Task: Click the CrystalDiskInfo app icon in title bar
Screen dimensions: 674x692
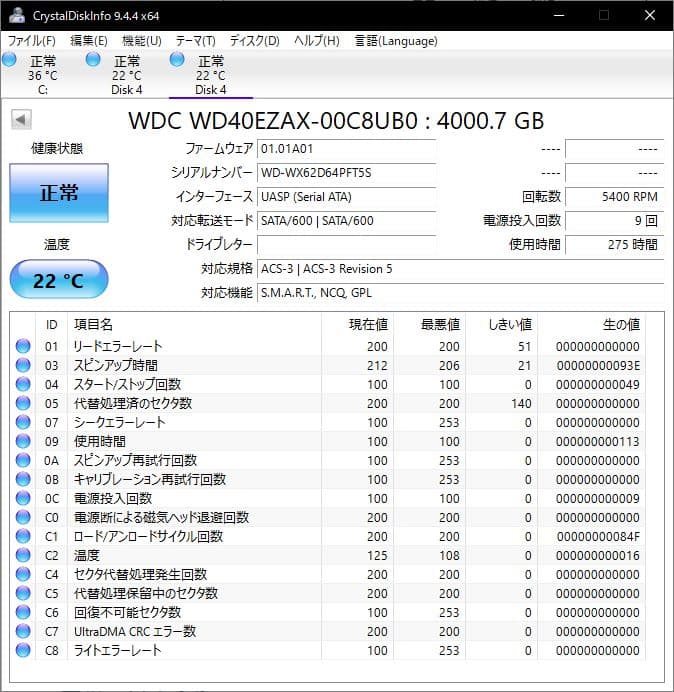Action: pos(16,15)
